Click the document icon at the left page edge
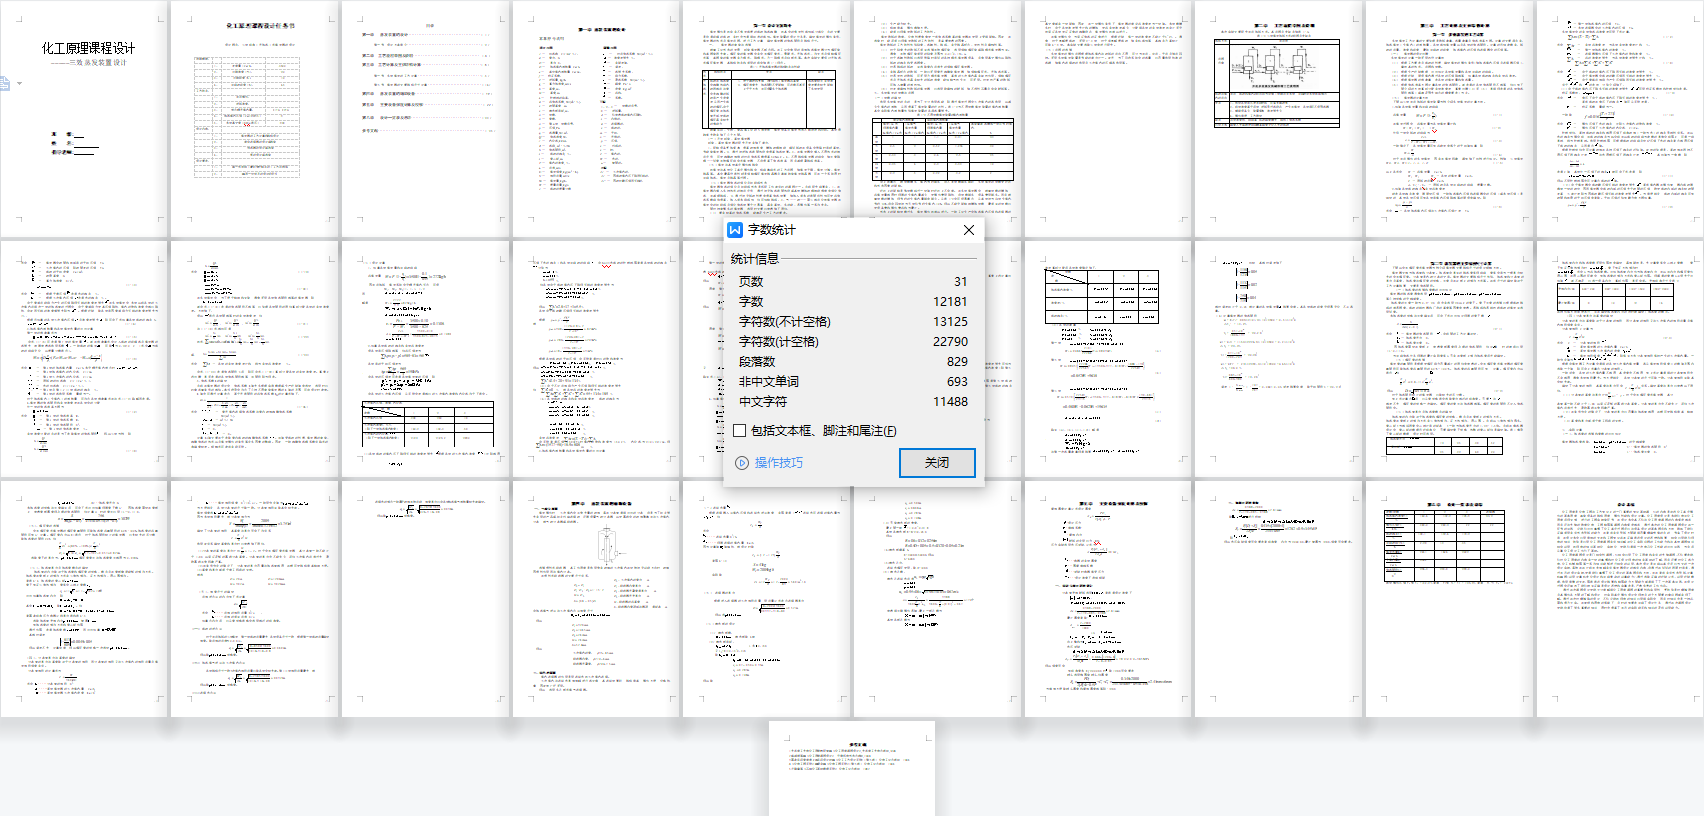The width and height of the screenshot is (1704, 816). pyautogui.click(x=4, y=83)
